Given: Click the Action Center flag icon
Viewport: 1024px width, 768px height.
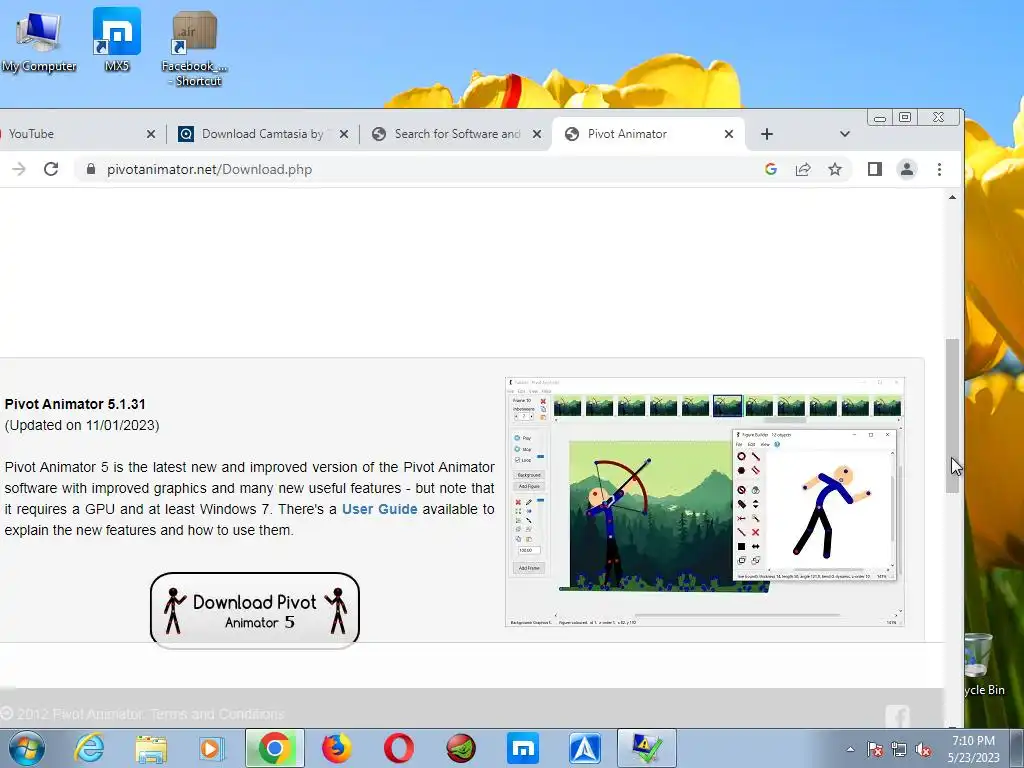Looking at the screenshot, I should point(874,749).
